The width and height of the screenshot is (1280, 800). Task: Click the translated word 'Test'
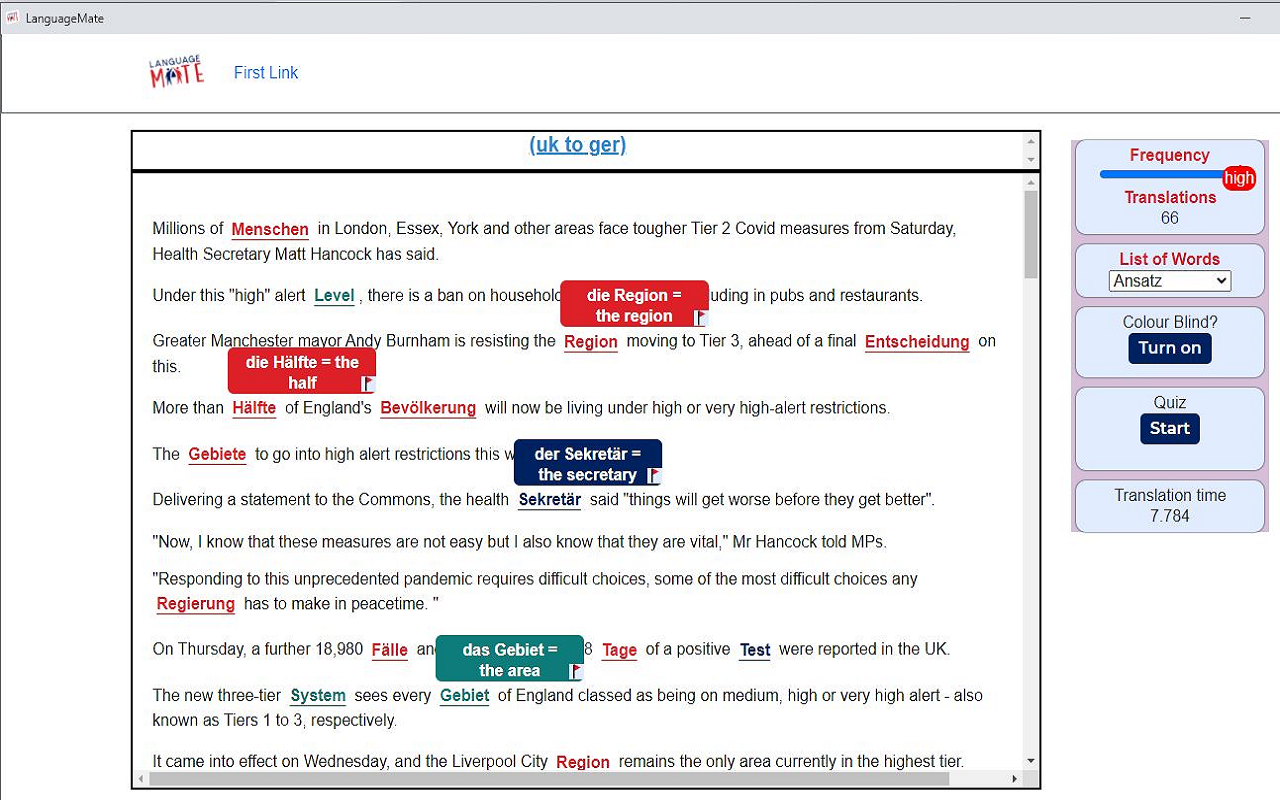click(x=755, y=650)
